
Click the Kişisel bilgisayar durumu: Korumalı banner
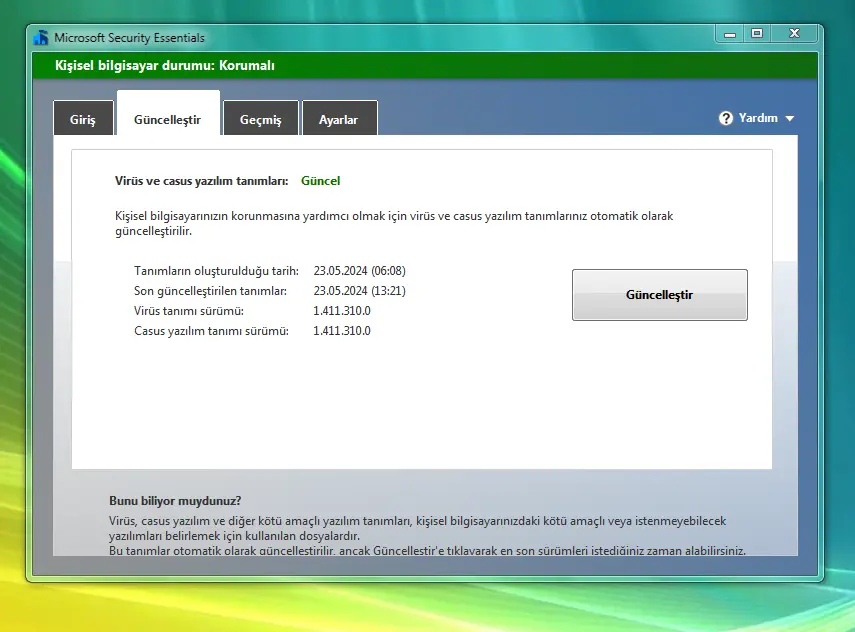tap(425, 65)
